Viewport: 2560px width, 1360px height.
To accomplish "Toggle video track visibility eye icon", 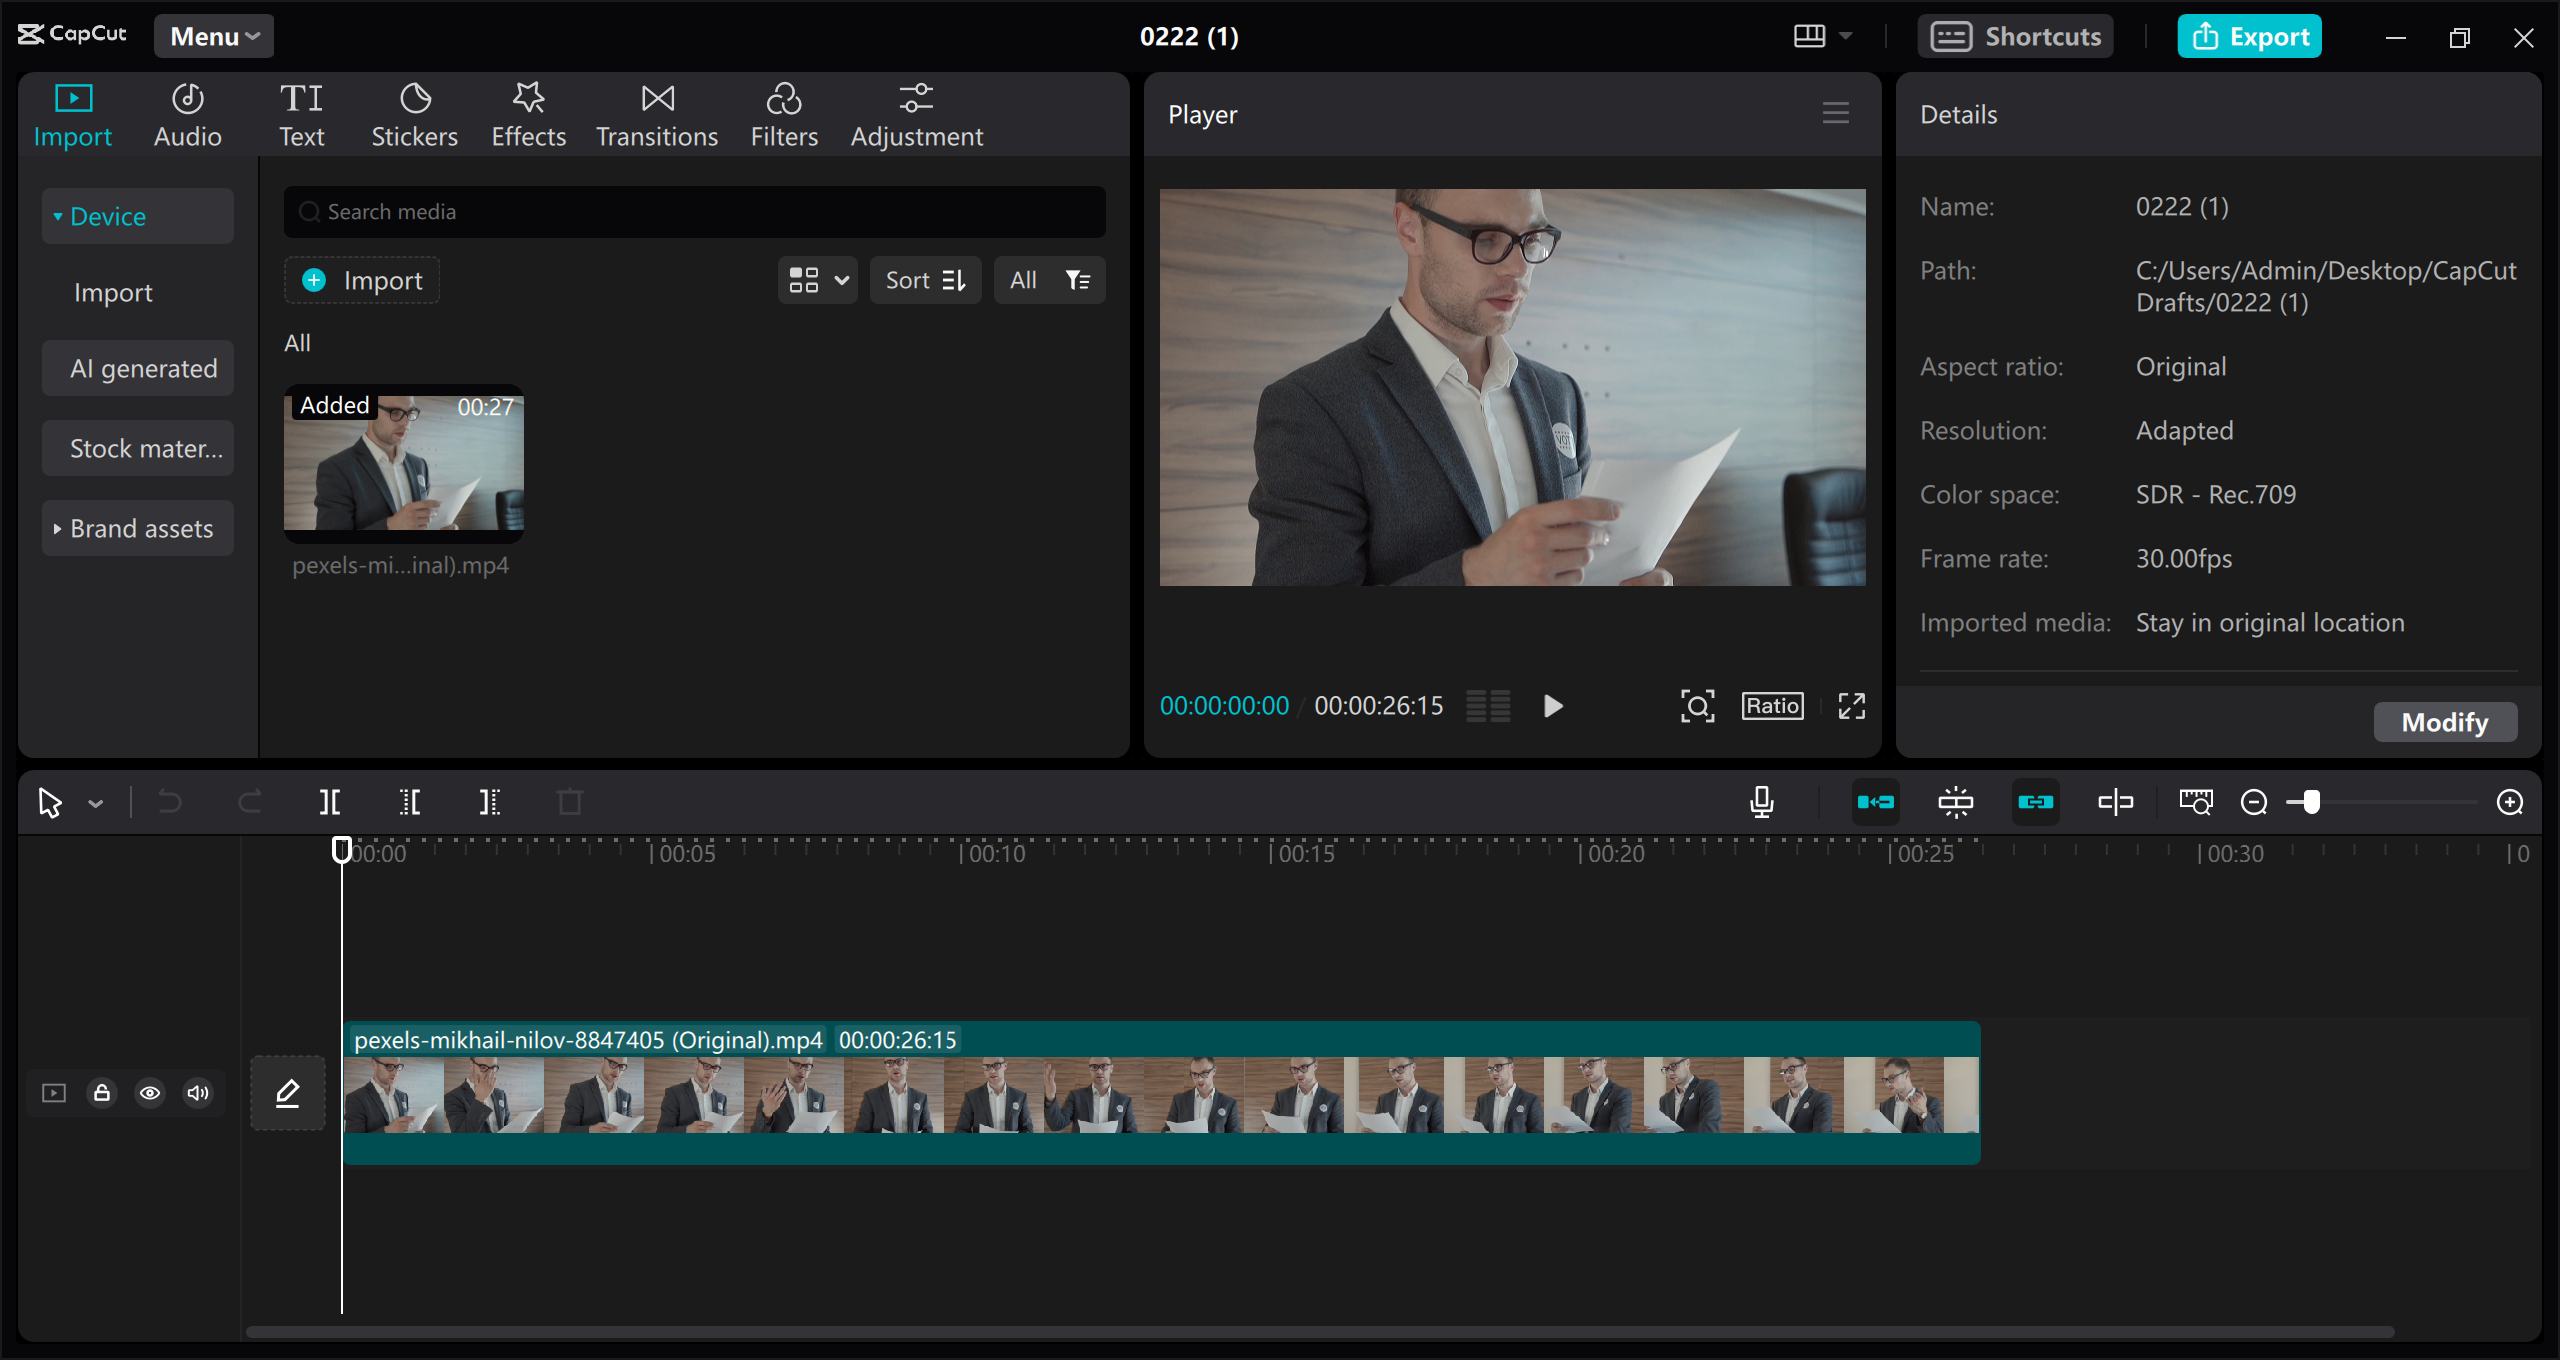I will [149, 1091].
